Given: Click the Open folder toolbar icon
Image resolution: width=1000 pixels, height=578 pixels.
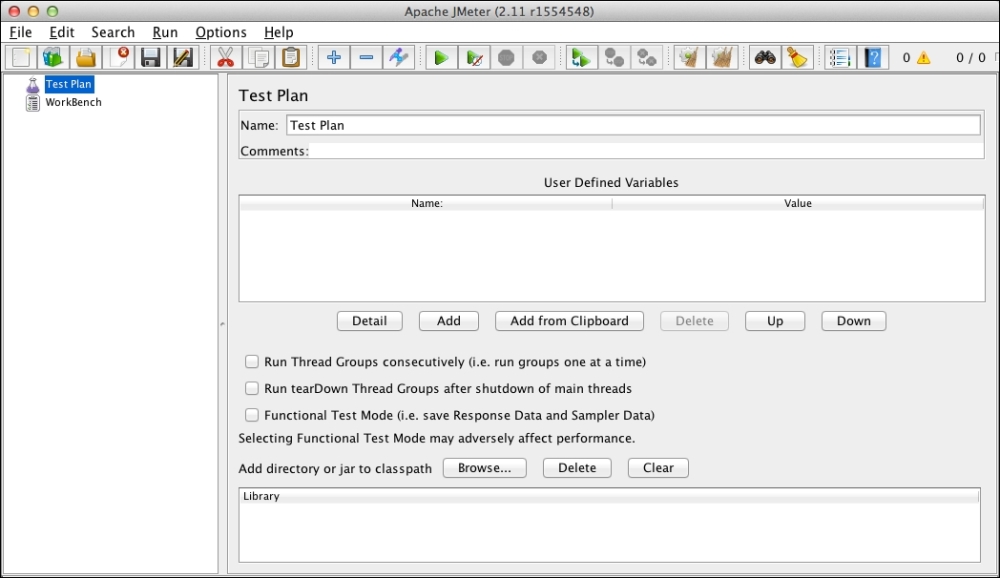Looking at the screenshot, I should (x=85, y=57).
